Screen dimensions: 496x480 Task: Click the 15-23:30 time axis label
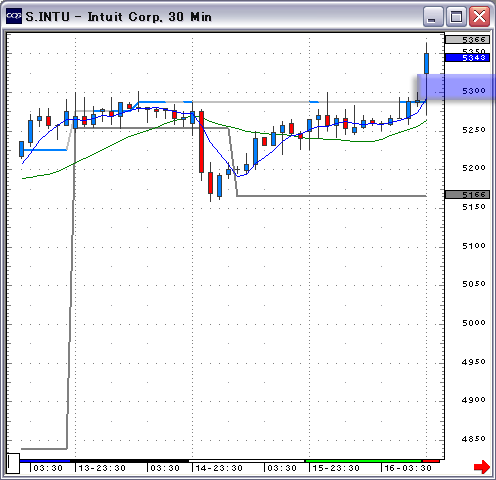[x=336, y=468]
